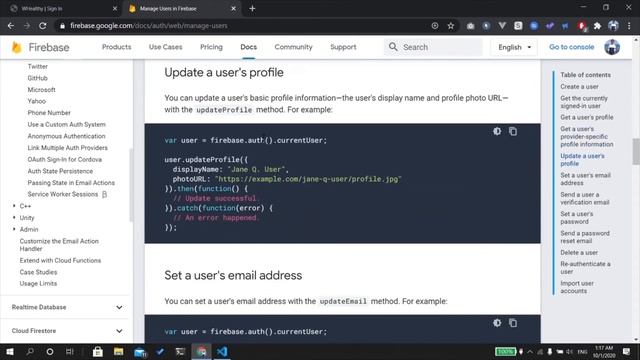
Task: Show hidden system tray icons
Action: pos(530,351)
